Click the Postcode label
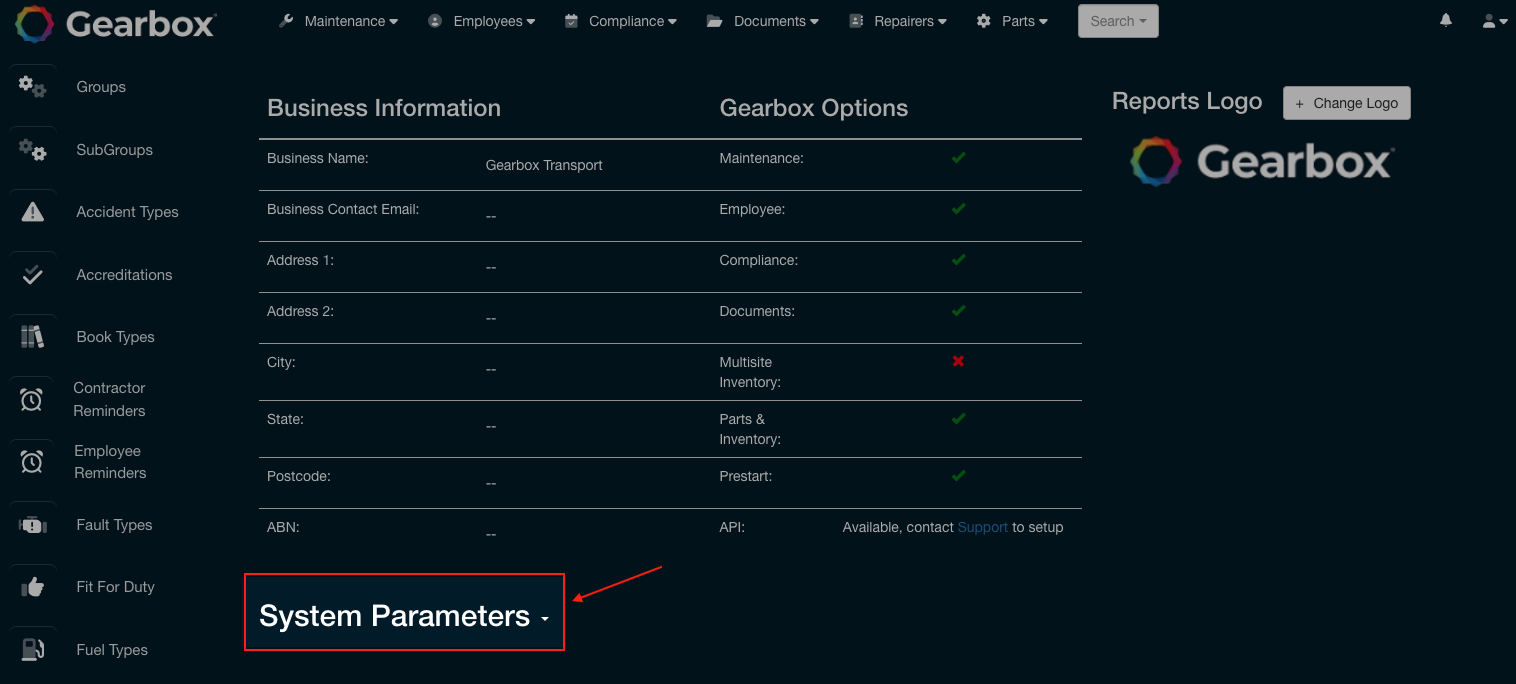Image resolution: width=1516 pixels, height=684 pixels. (x=299, y=476)
